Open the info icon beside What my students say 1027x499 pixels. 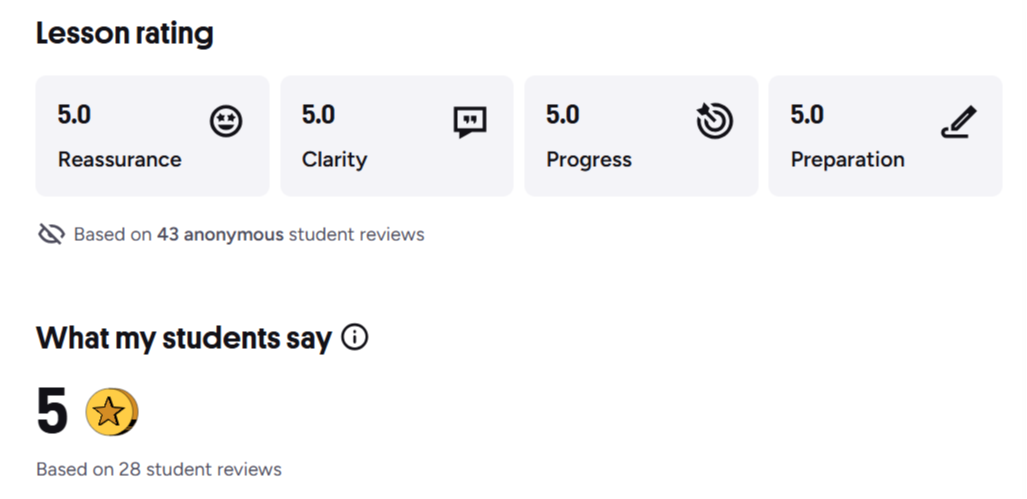point(355,338)
